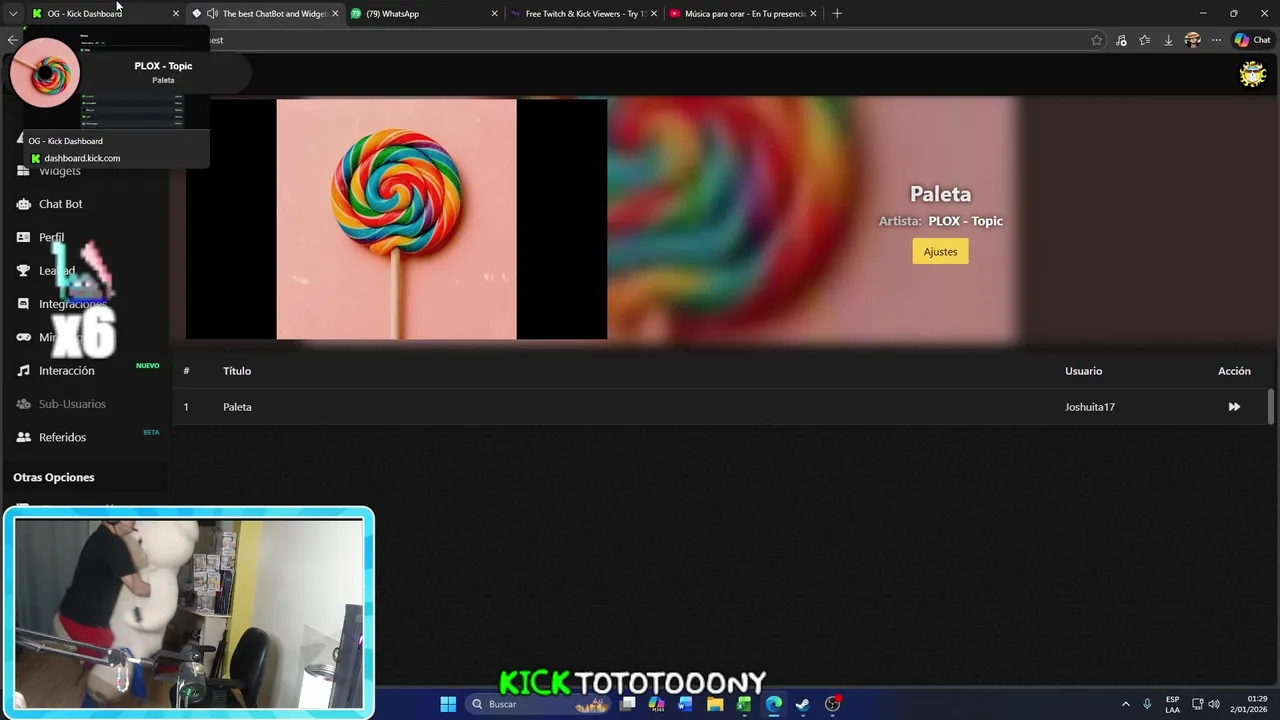Open Excel from the taskbar
The width and height of the screenshot is (1280, 720).
[x=744, y=704]
